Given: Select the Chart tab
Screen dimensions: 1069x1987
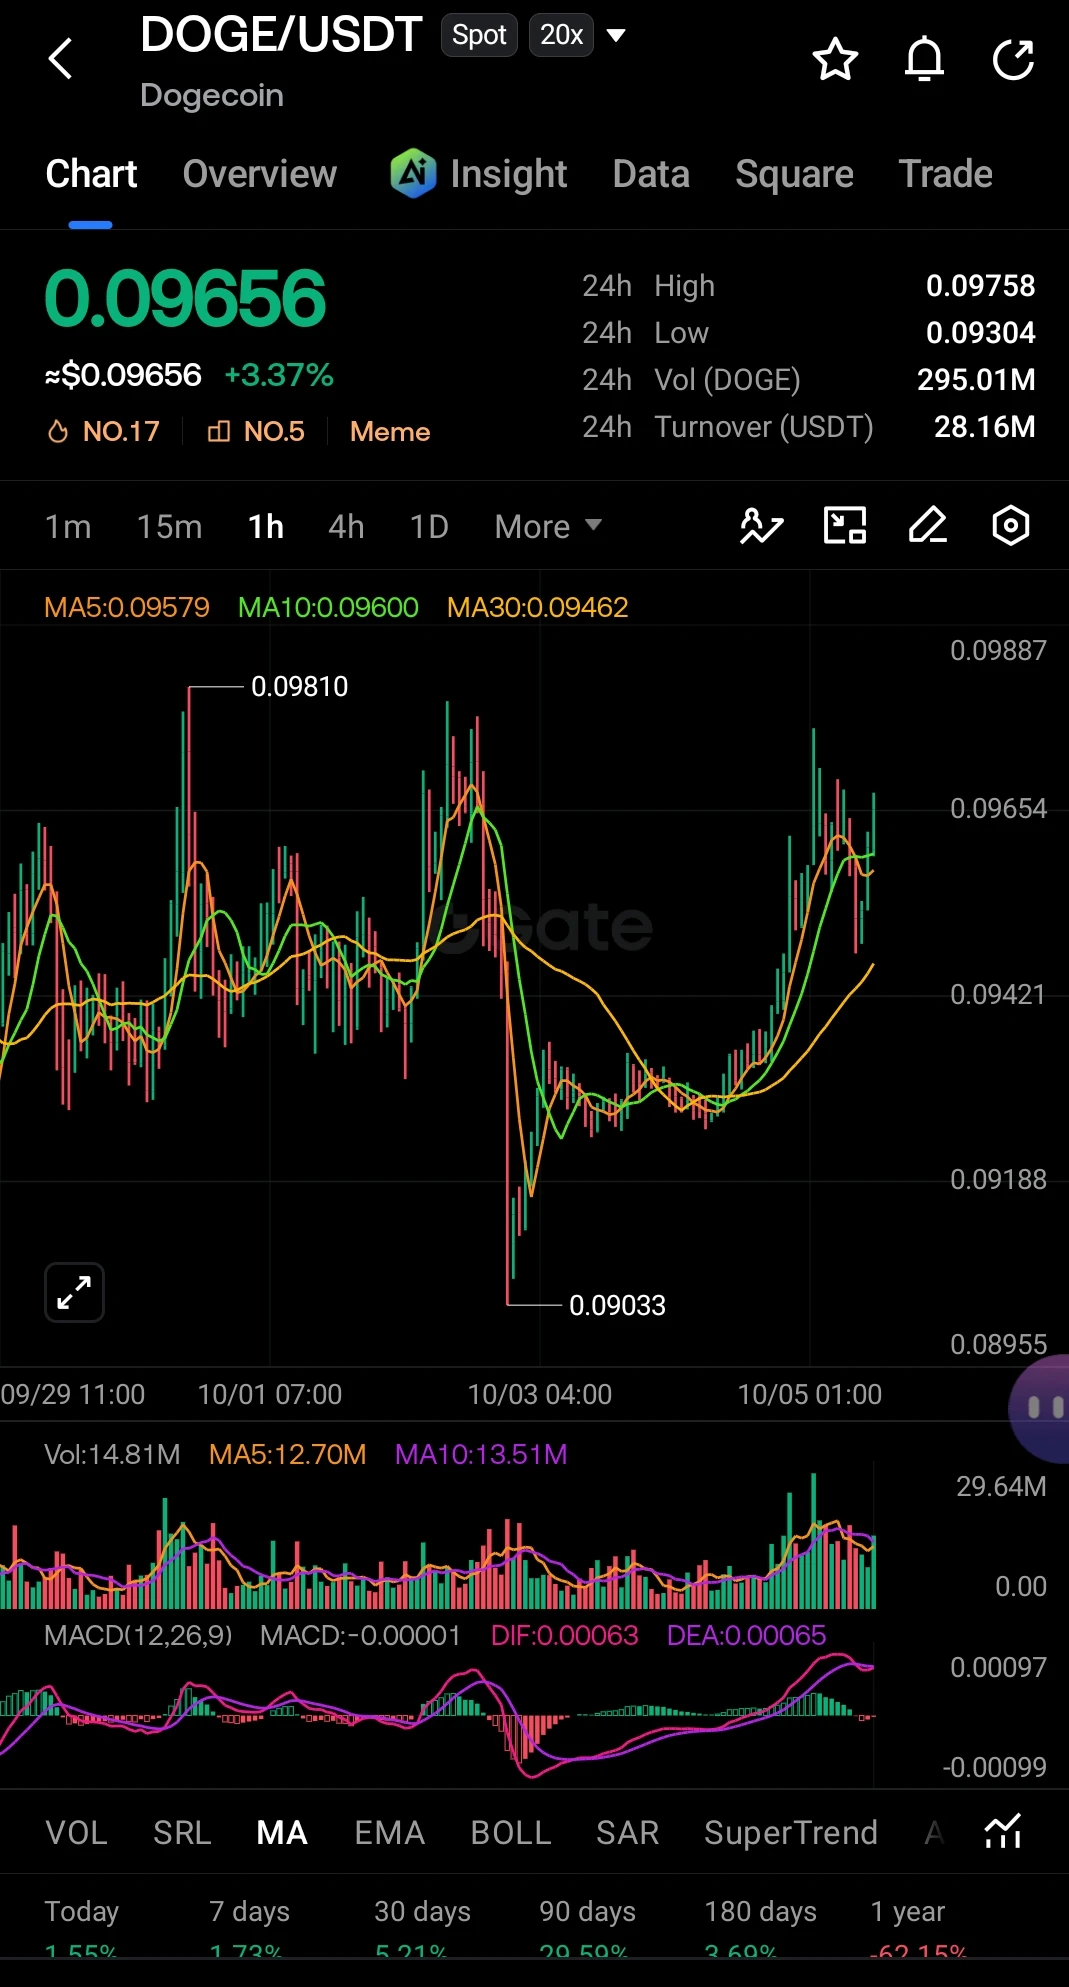Looking at the screenshot, I should (x=91, y=174).
